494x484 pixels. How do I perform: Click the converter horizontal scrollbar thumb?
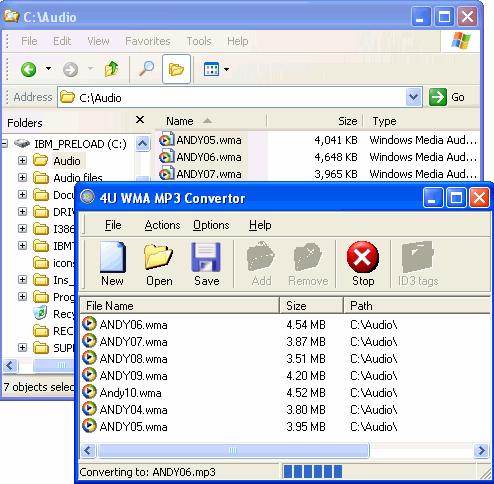click(233, 450)
